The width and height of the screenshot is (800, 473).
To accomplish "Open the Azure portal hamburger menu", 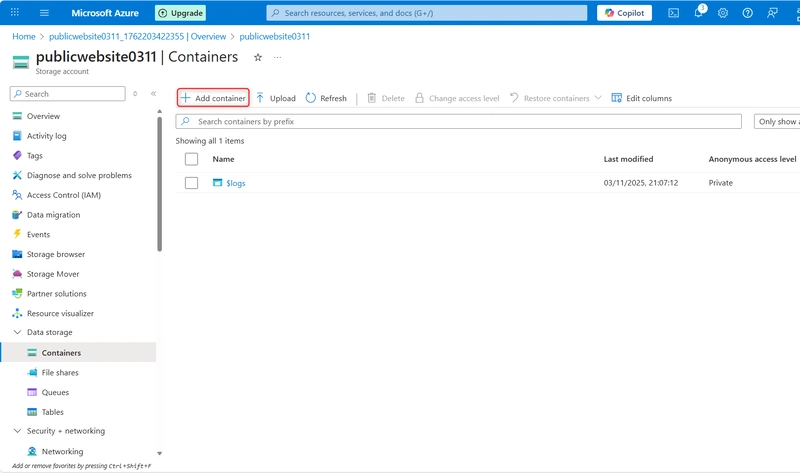I will (x=45, y=13).
